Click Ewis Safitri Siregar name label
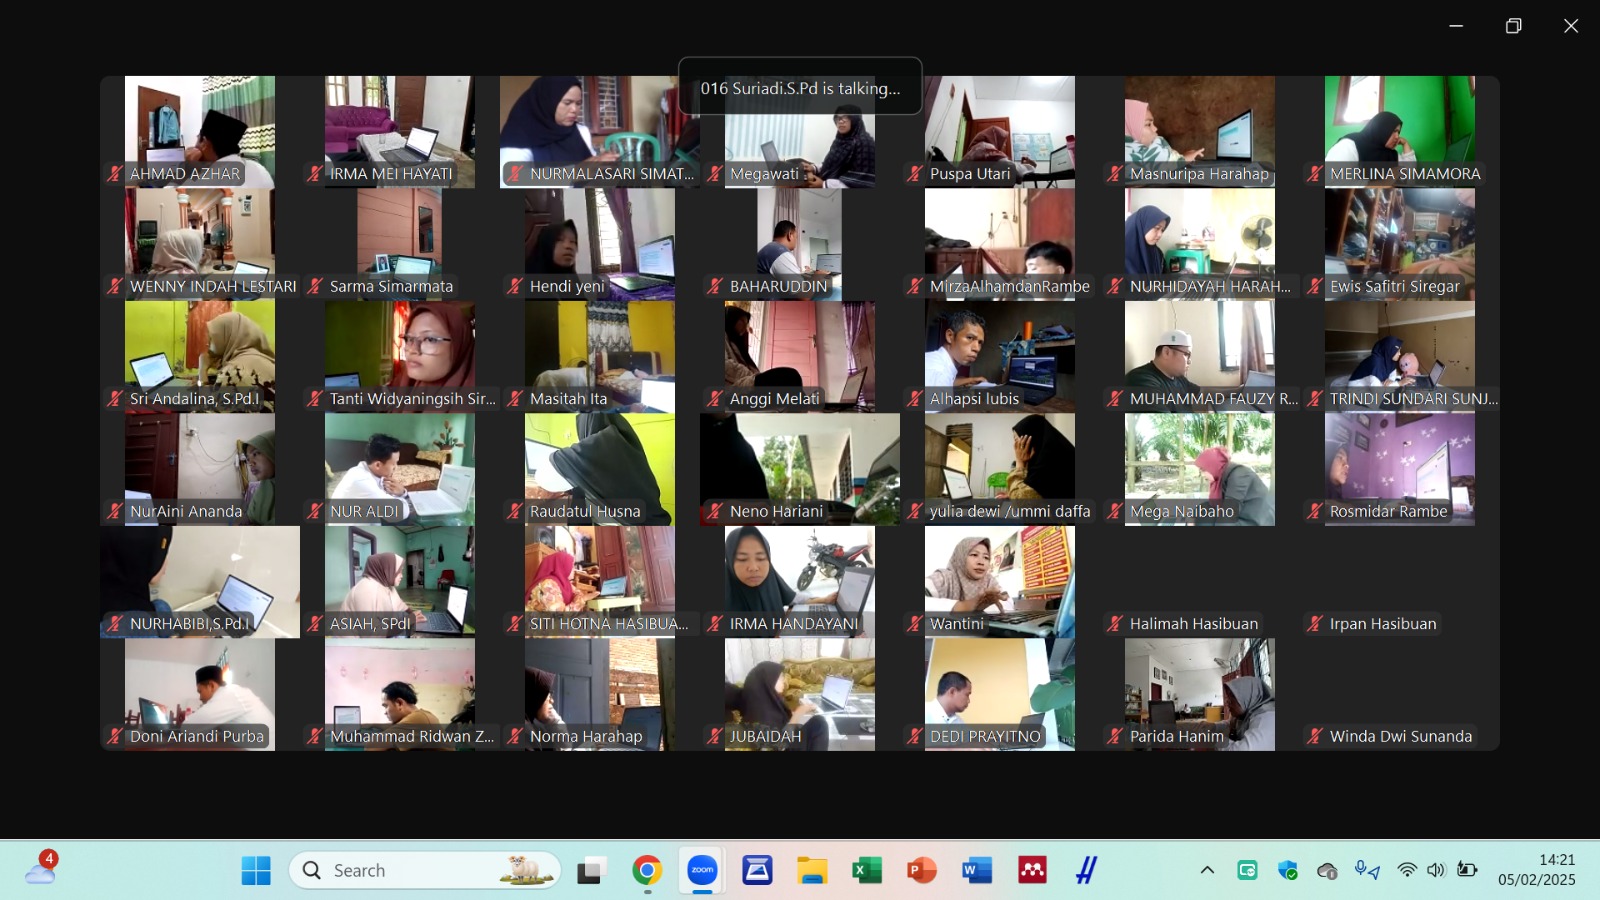Screen dimensions: 1600x900 [x=1395, y=286]
